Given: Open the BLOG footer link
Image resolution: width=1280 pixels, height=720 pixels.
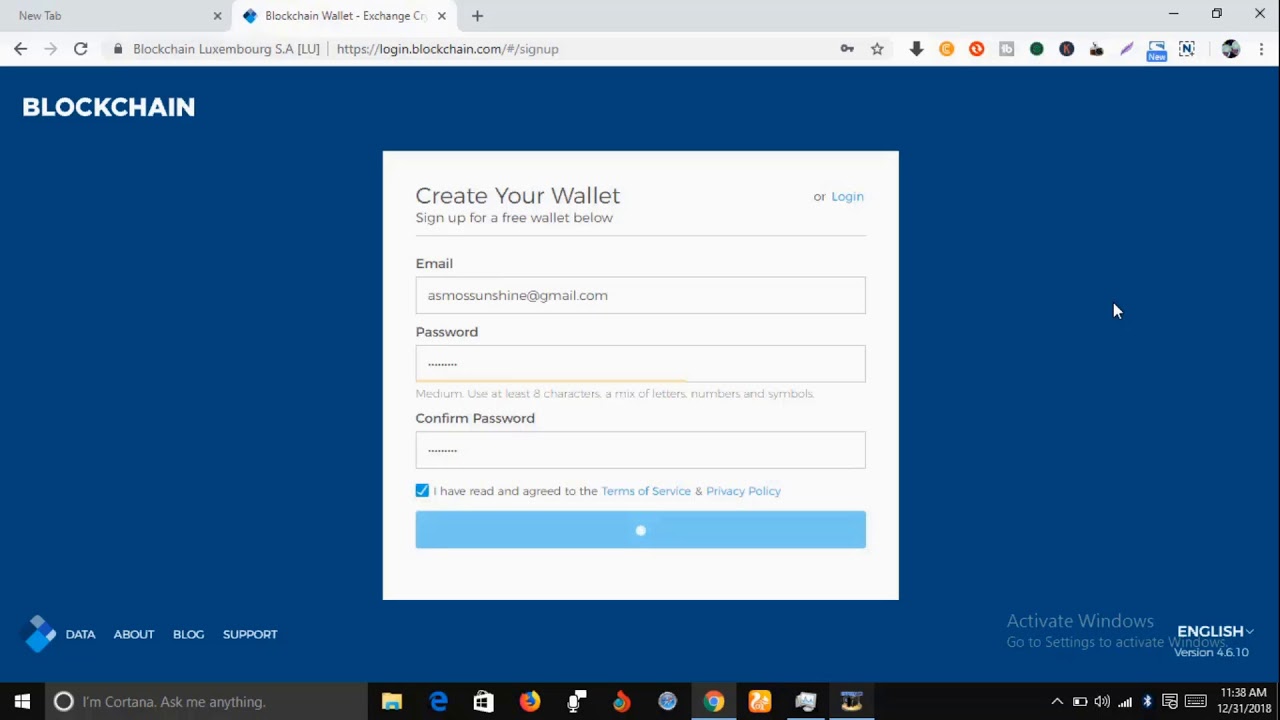Looking at the screenshot, I should [x=188, y=634].
